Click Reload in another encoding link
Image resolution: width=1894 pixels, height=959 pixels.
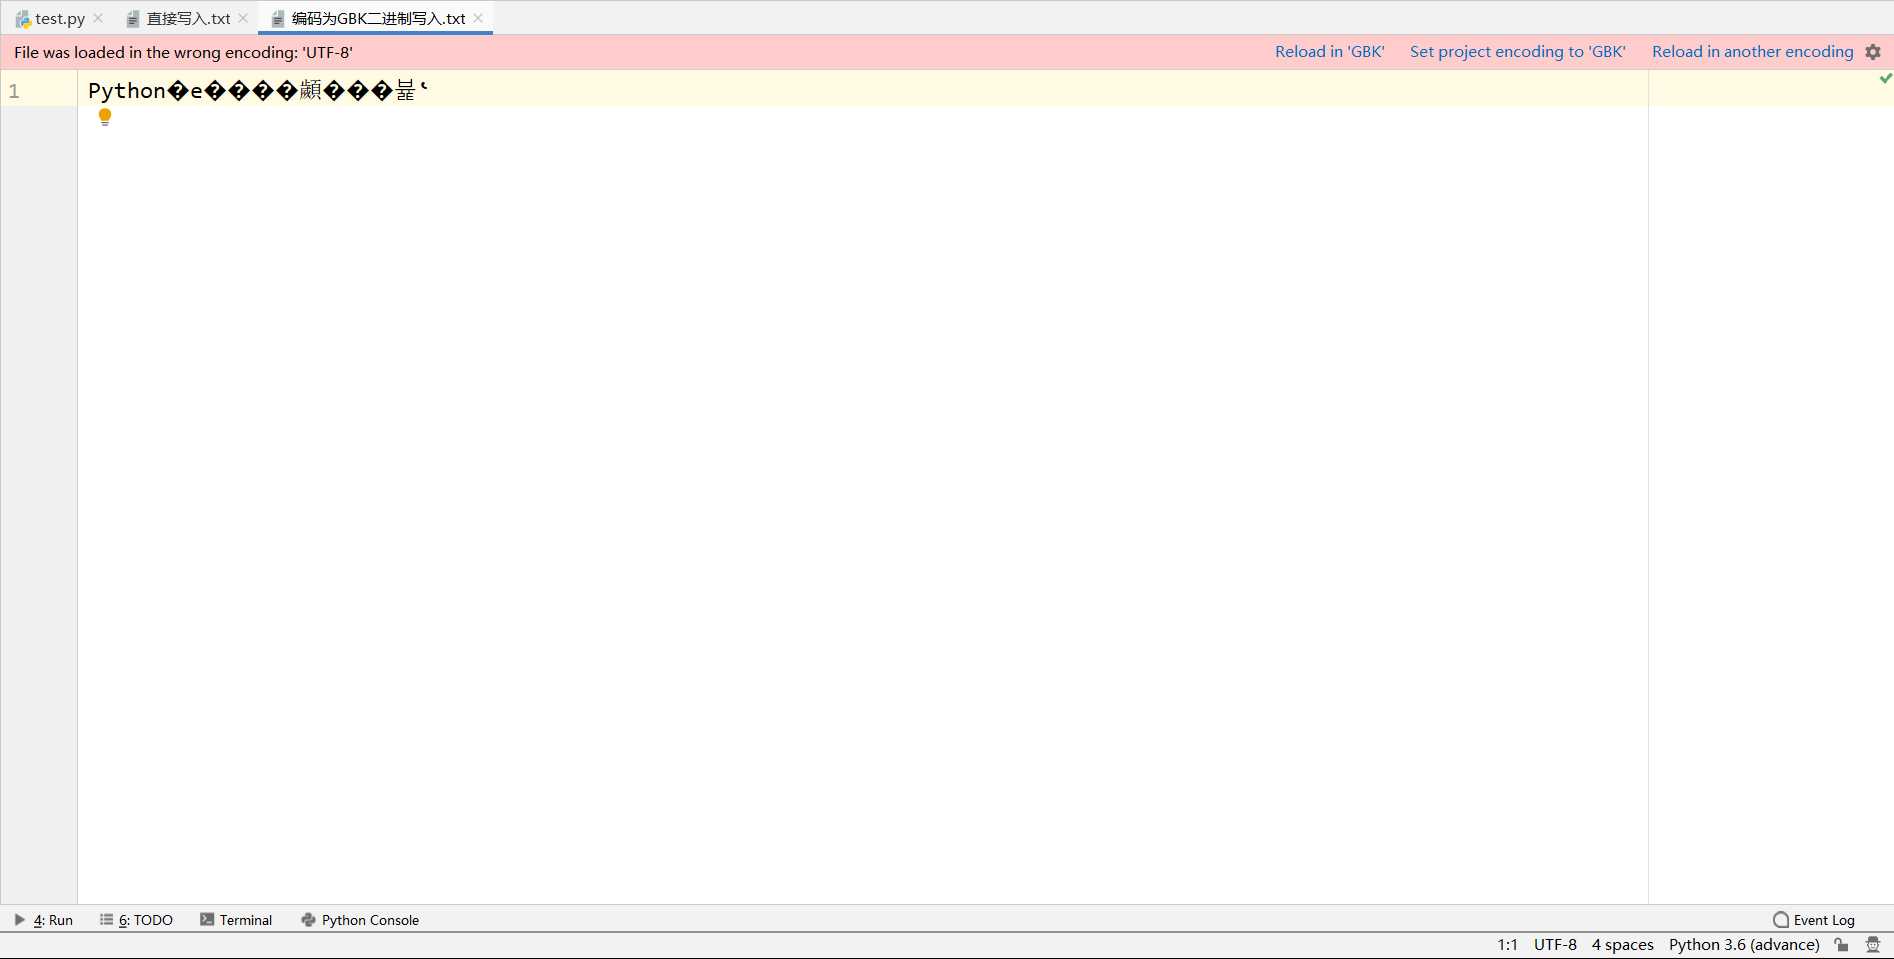coord(1752,52)
